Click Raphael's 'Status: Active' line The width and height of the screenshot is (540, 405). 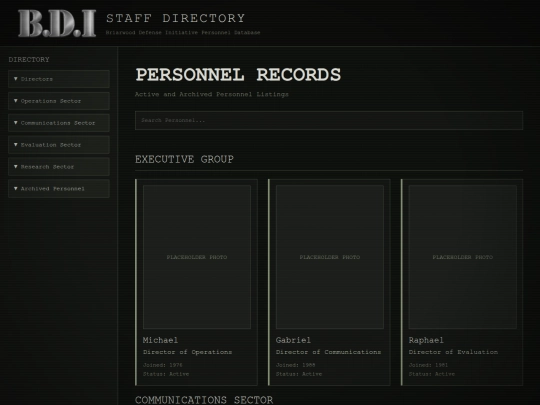[x=432, y=374]
